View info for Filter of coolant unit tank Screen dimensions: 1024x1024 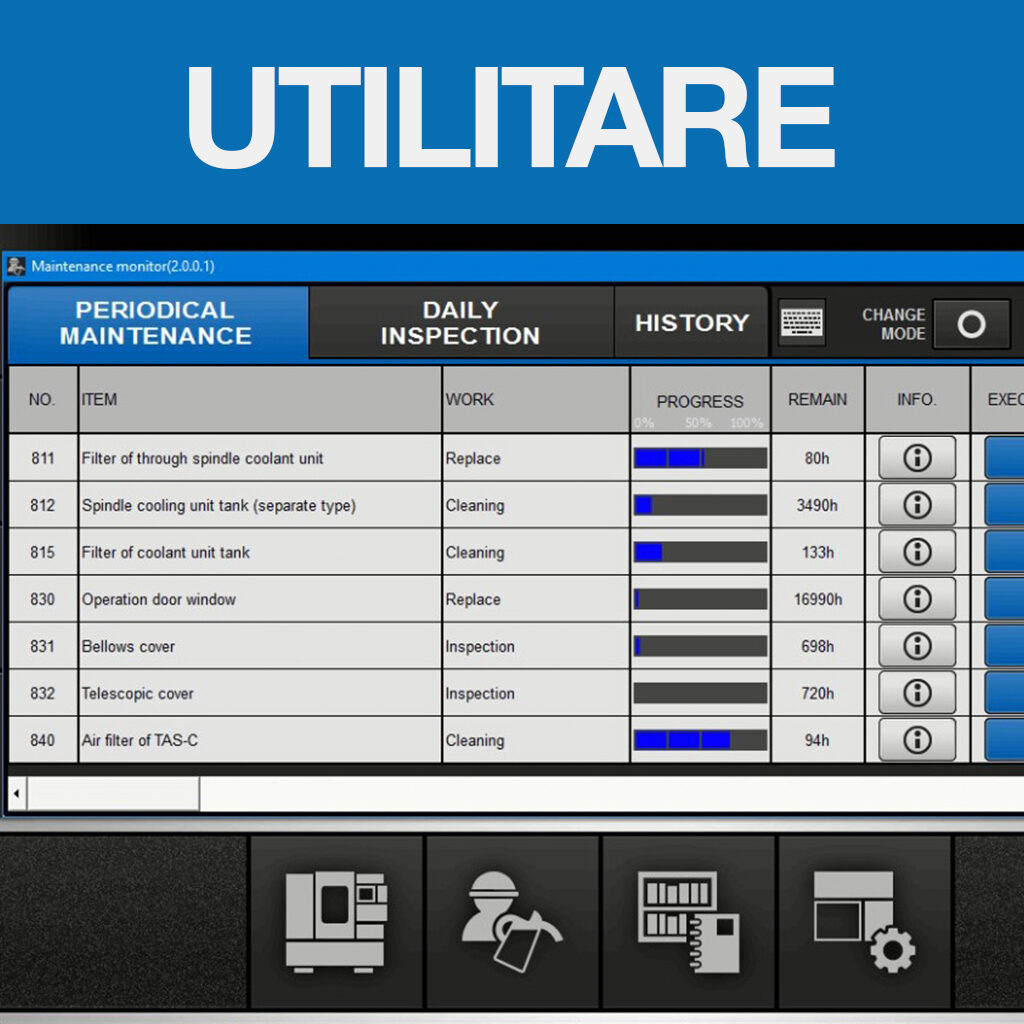point(916,552)
